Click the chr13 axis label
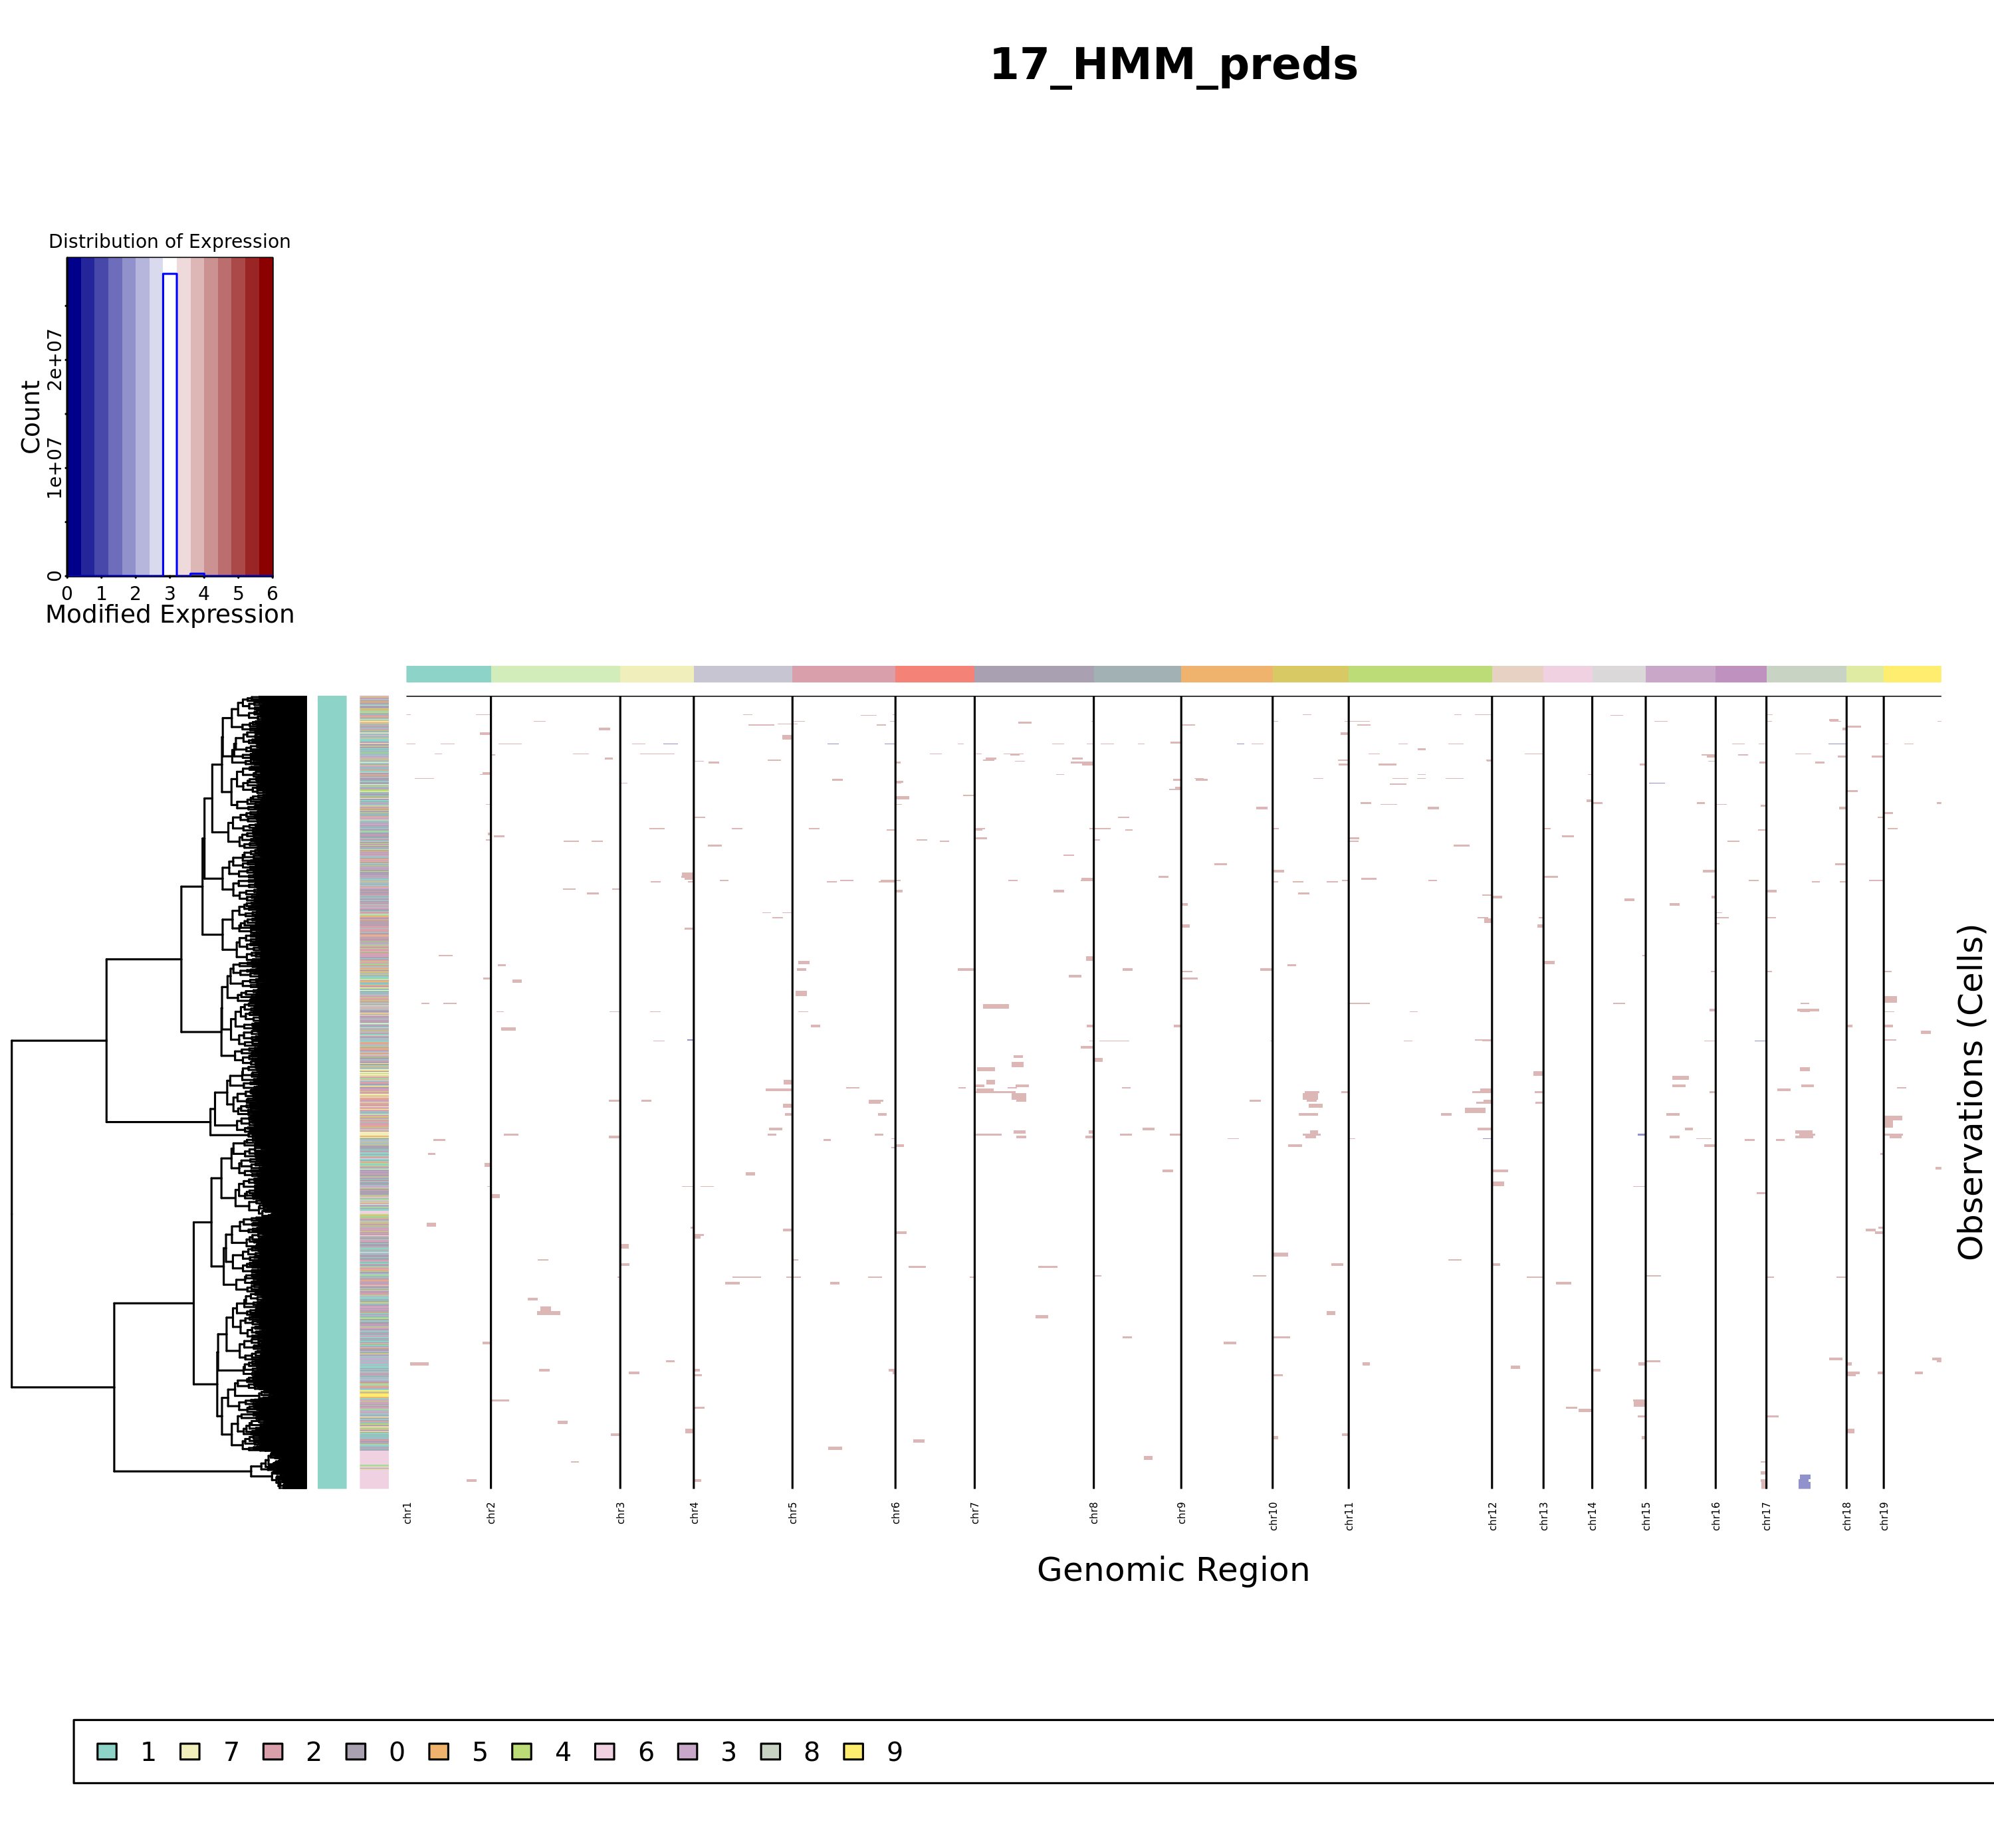1994x1848 pixels. (1544, 1516)
